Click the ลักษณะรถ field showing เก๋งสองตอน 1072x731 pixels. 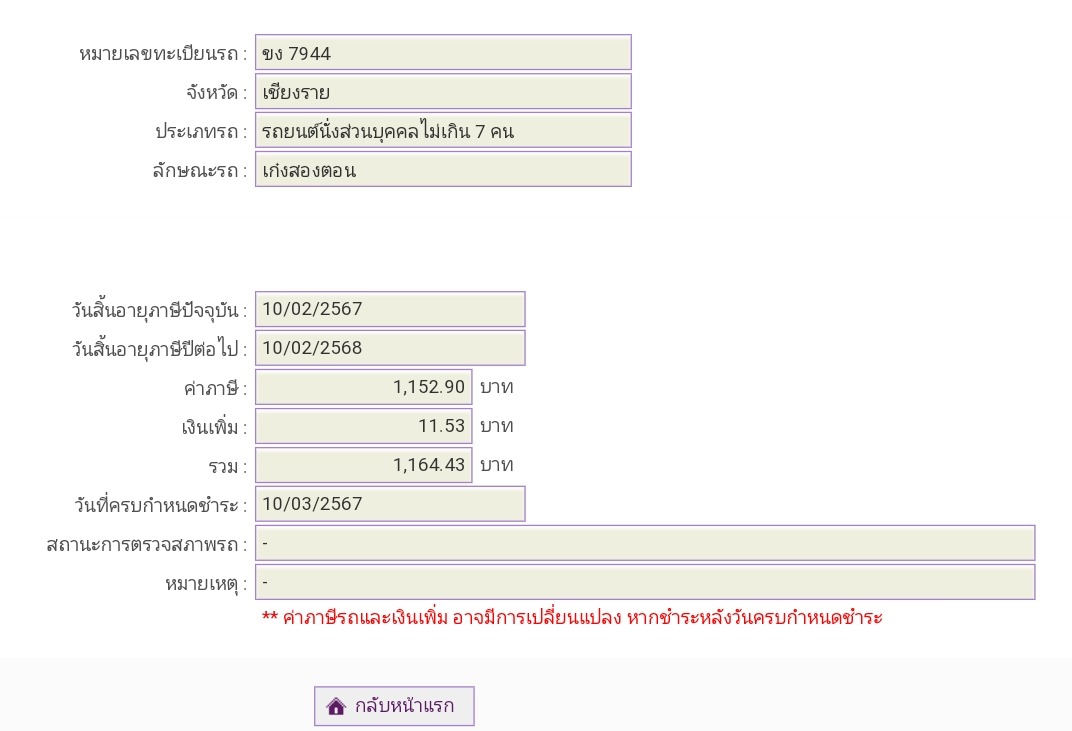(x=443, y=170)
